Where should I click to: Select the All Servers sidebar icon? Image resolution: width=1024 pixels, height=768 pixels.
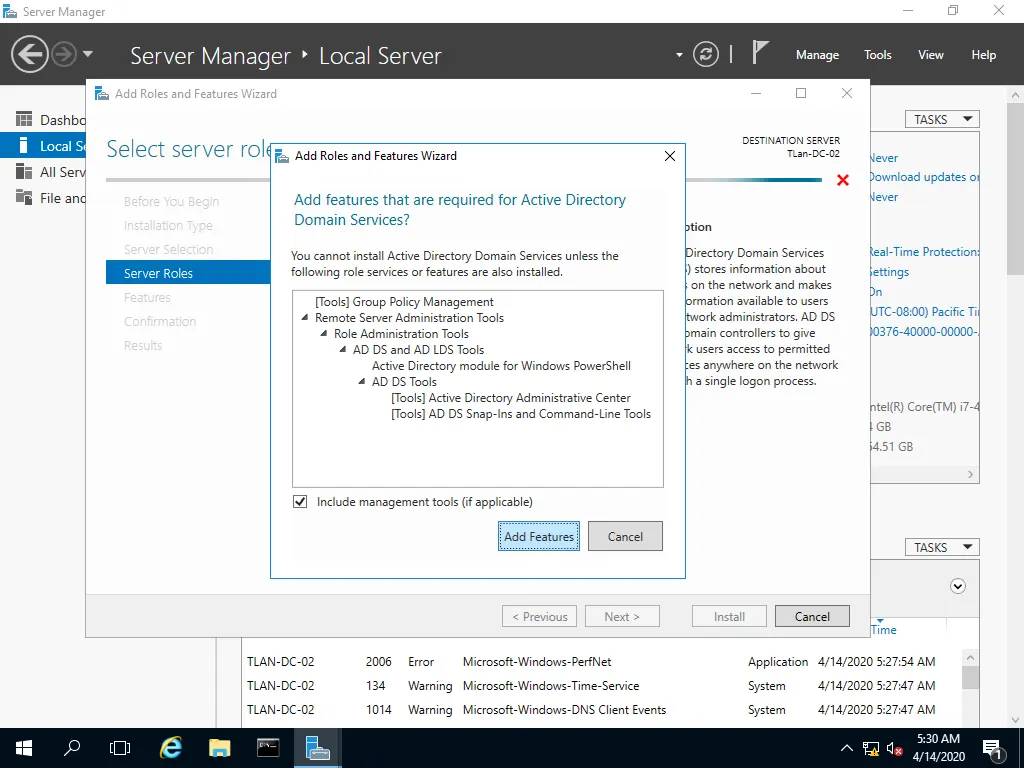pos(24,172)
